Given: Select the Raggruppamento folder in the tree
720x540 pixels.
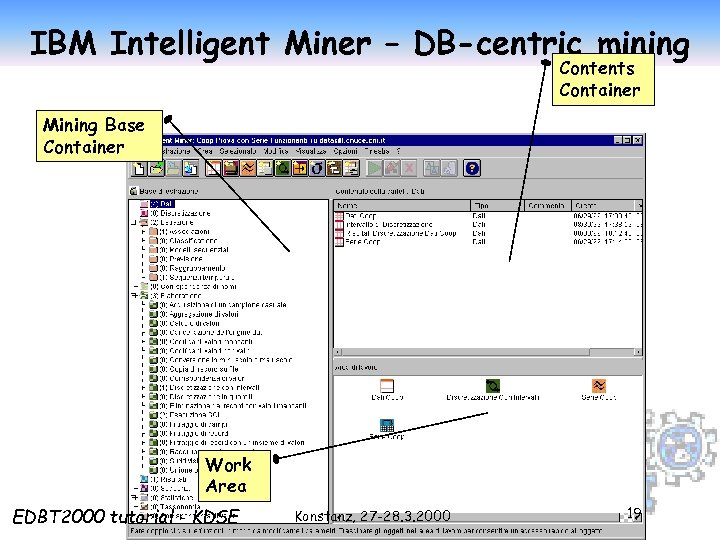Looking at the screenshot, I should tap(192, 268).
